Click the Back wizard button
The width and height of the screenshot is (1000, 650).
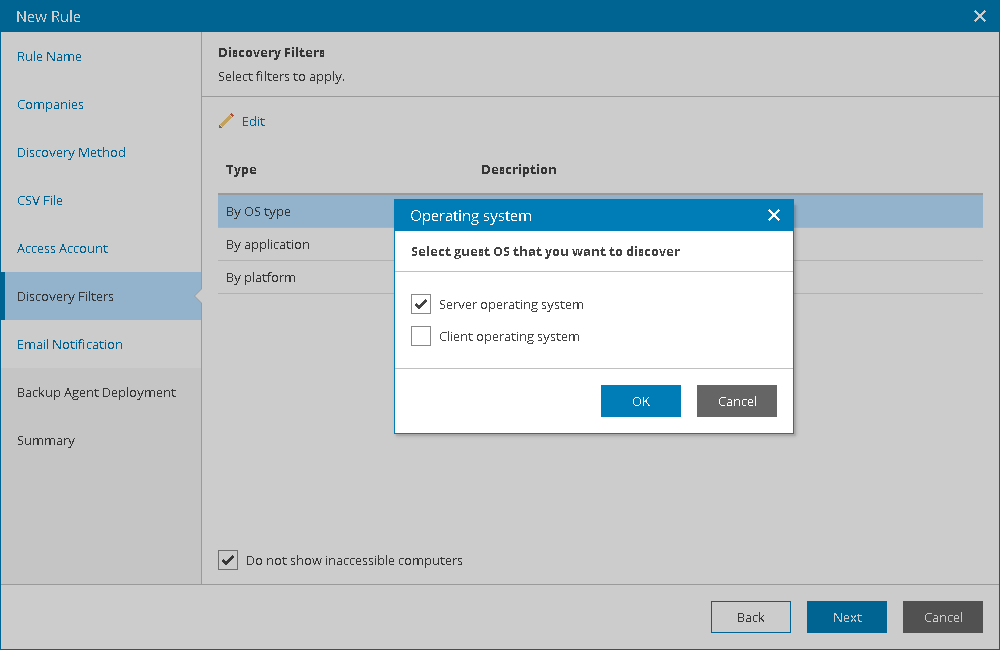pyautogui.click(x=750, y=617)
